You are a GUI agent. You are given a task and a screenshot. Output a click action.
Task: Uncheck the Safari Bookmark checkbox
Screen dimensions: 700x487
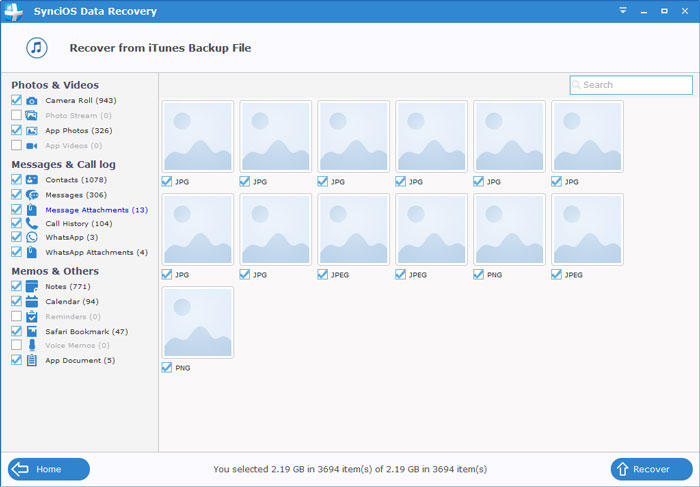pos(16,331)
